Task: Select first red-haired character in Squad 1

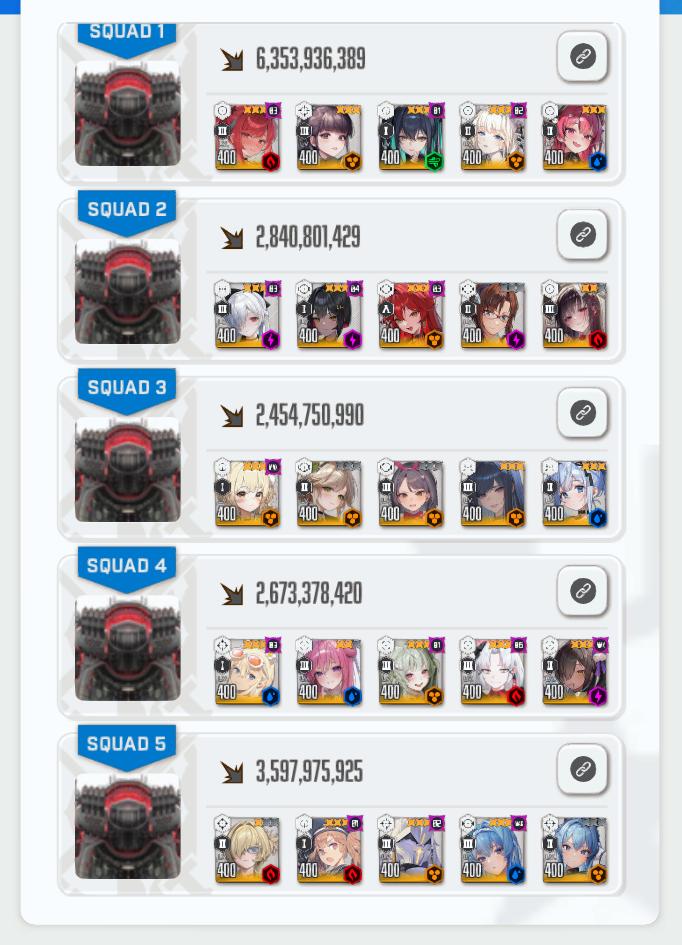Action: pyautogui.click(x=248, y=136)
